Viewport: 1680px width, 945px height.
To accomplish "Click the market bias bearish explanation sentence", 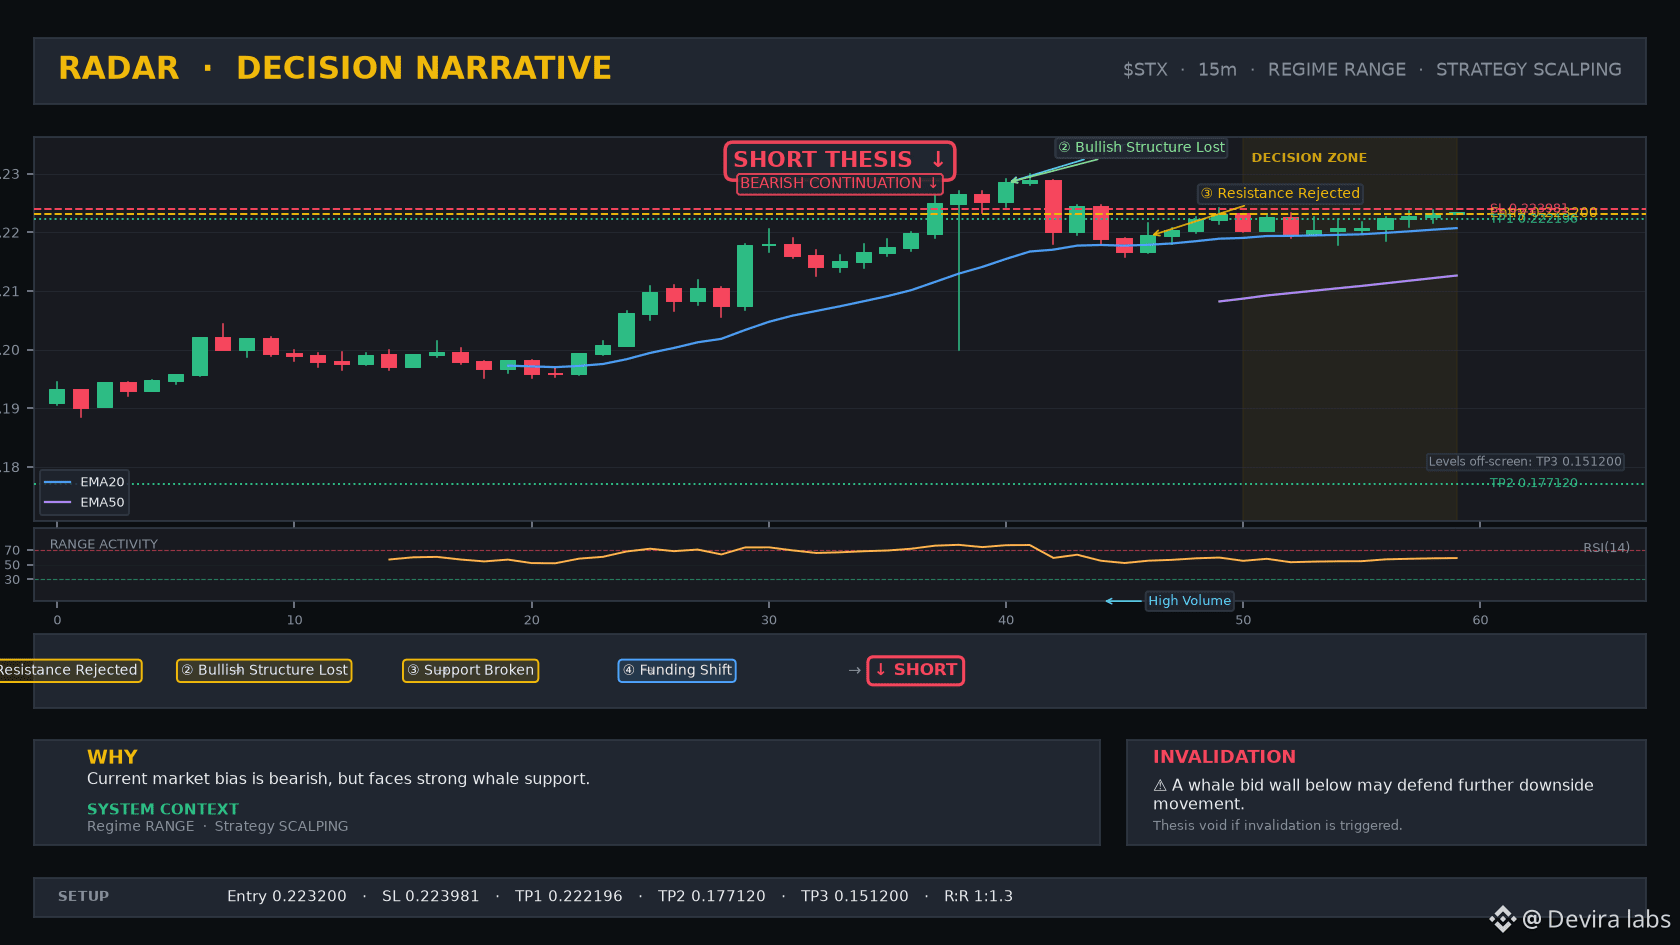I will pos(338,779).
